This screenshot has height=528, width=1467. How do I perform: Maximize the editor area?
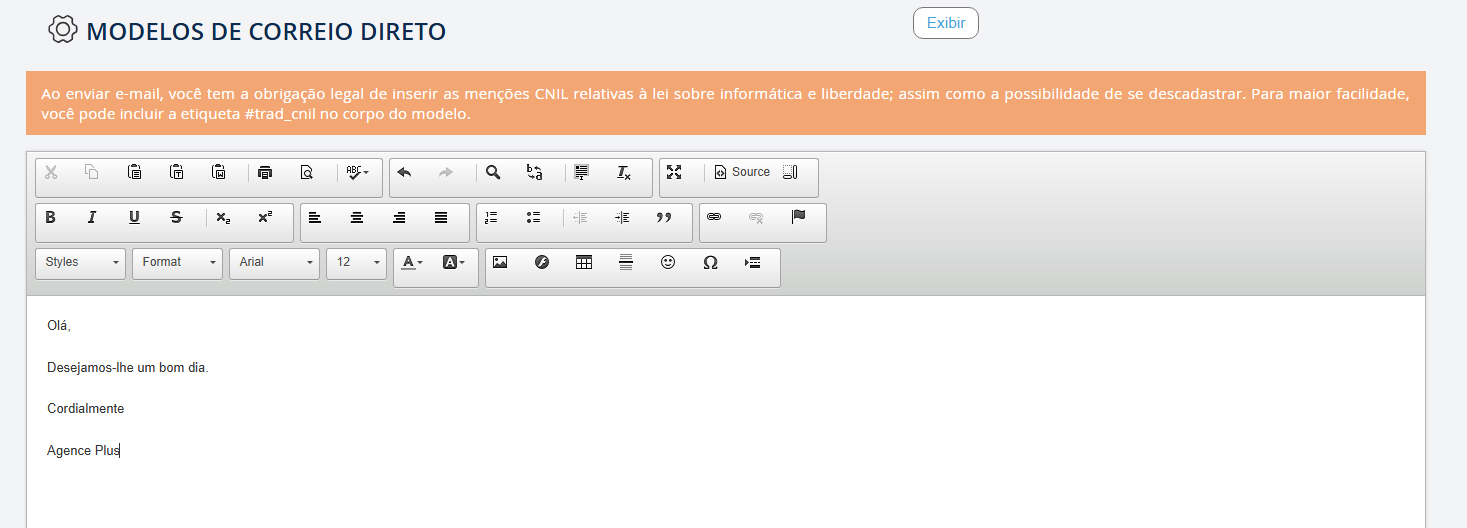pos(674,172)
